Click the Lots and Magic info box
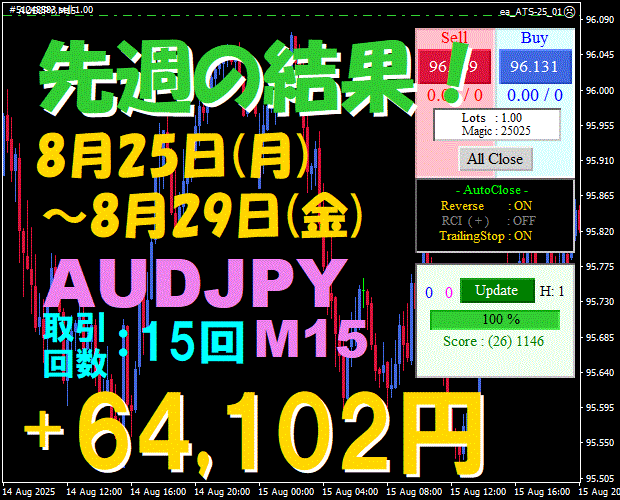 click(x=495, y=124)
